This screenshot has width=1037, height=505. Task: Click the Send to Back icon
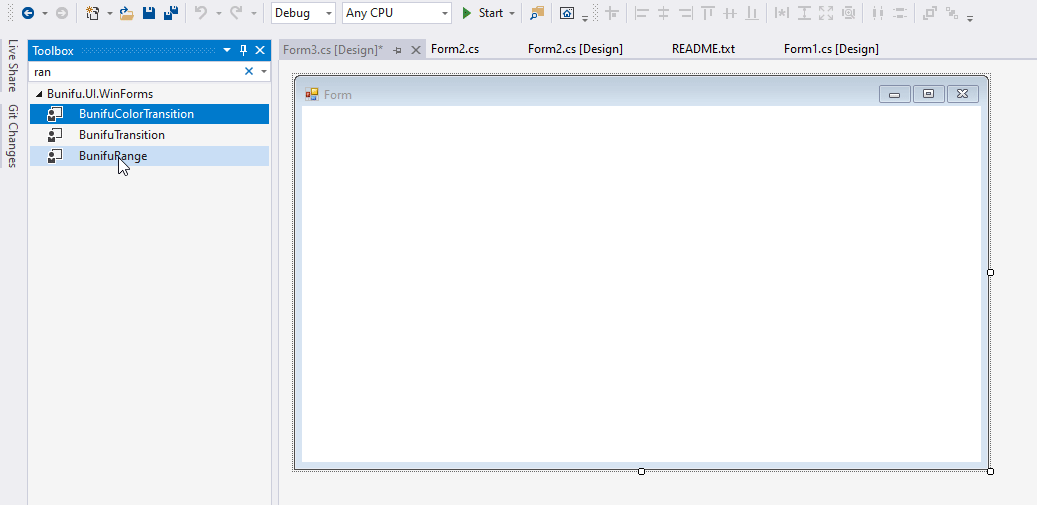click(x=952, y=13)
